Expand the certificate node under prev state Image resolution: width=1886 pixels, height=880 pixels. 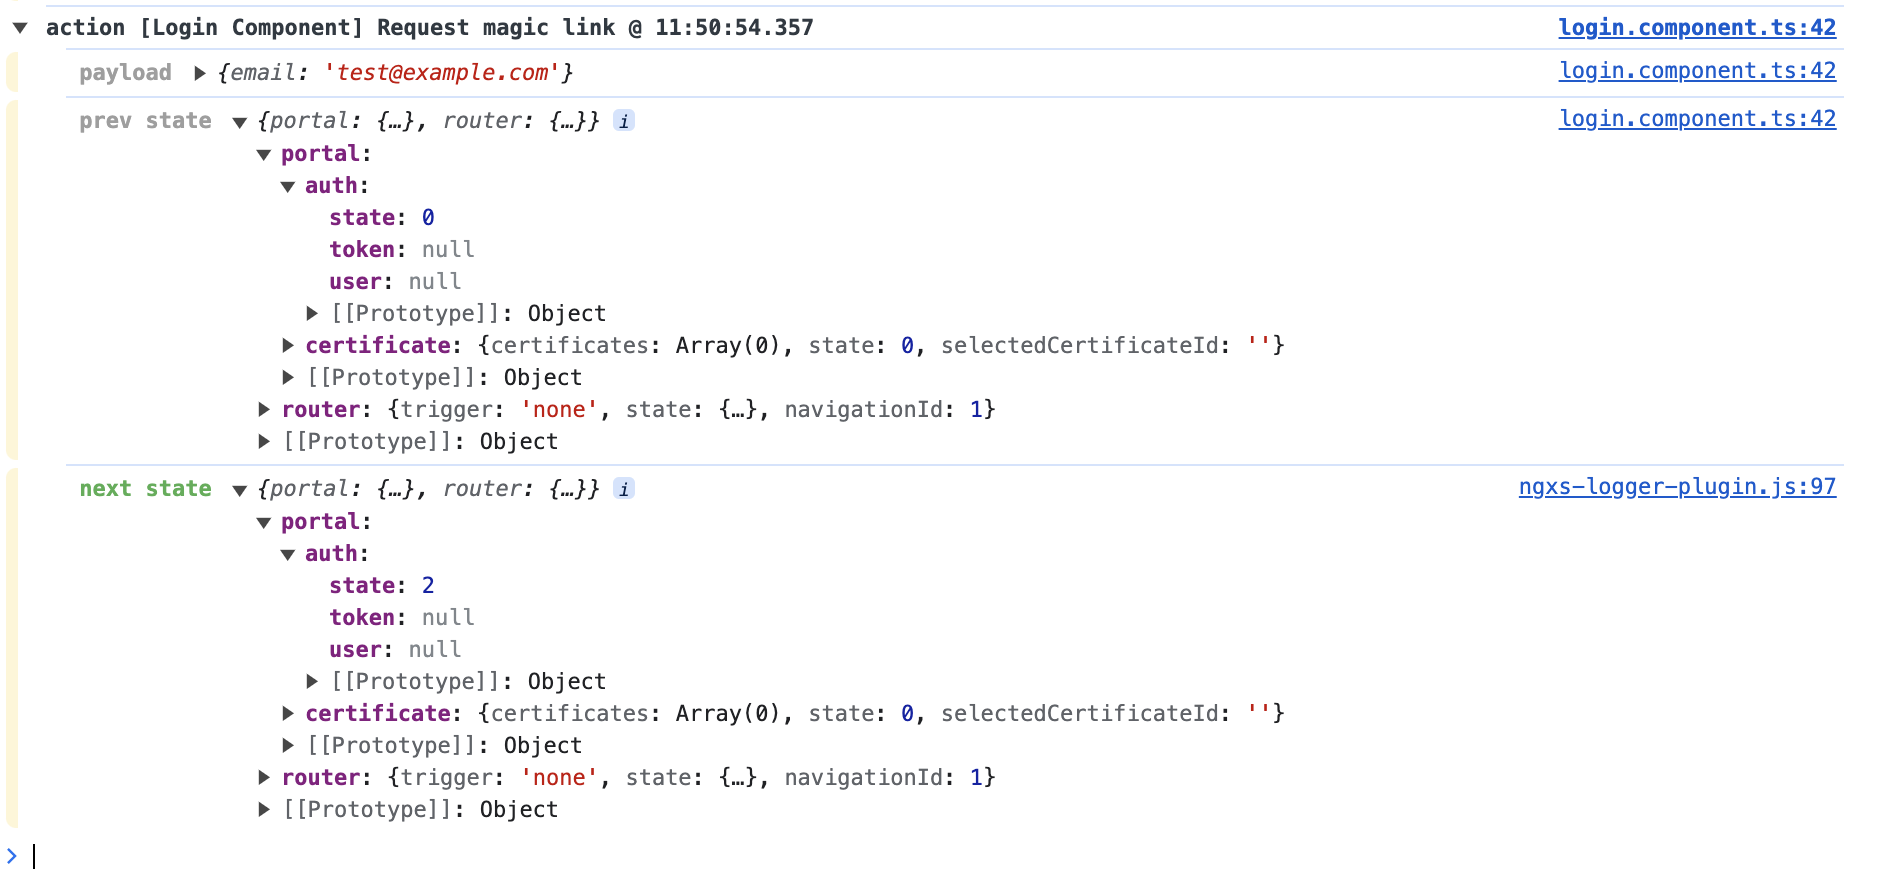click(x=288, y=346)
